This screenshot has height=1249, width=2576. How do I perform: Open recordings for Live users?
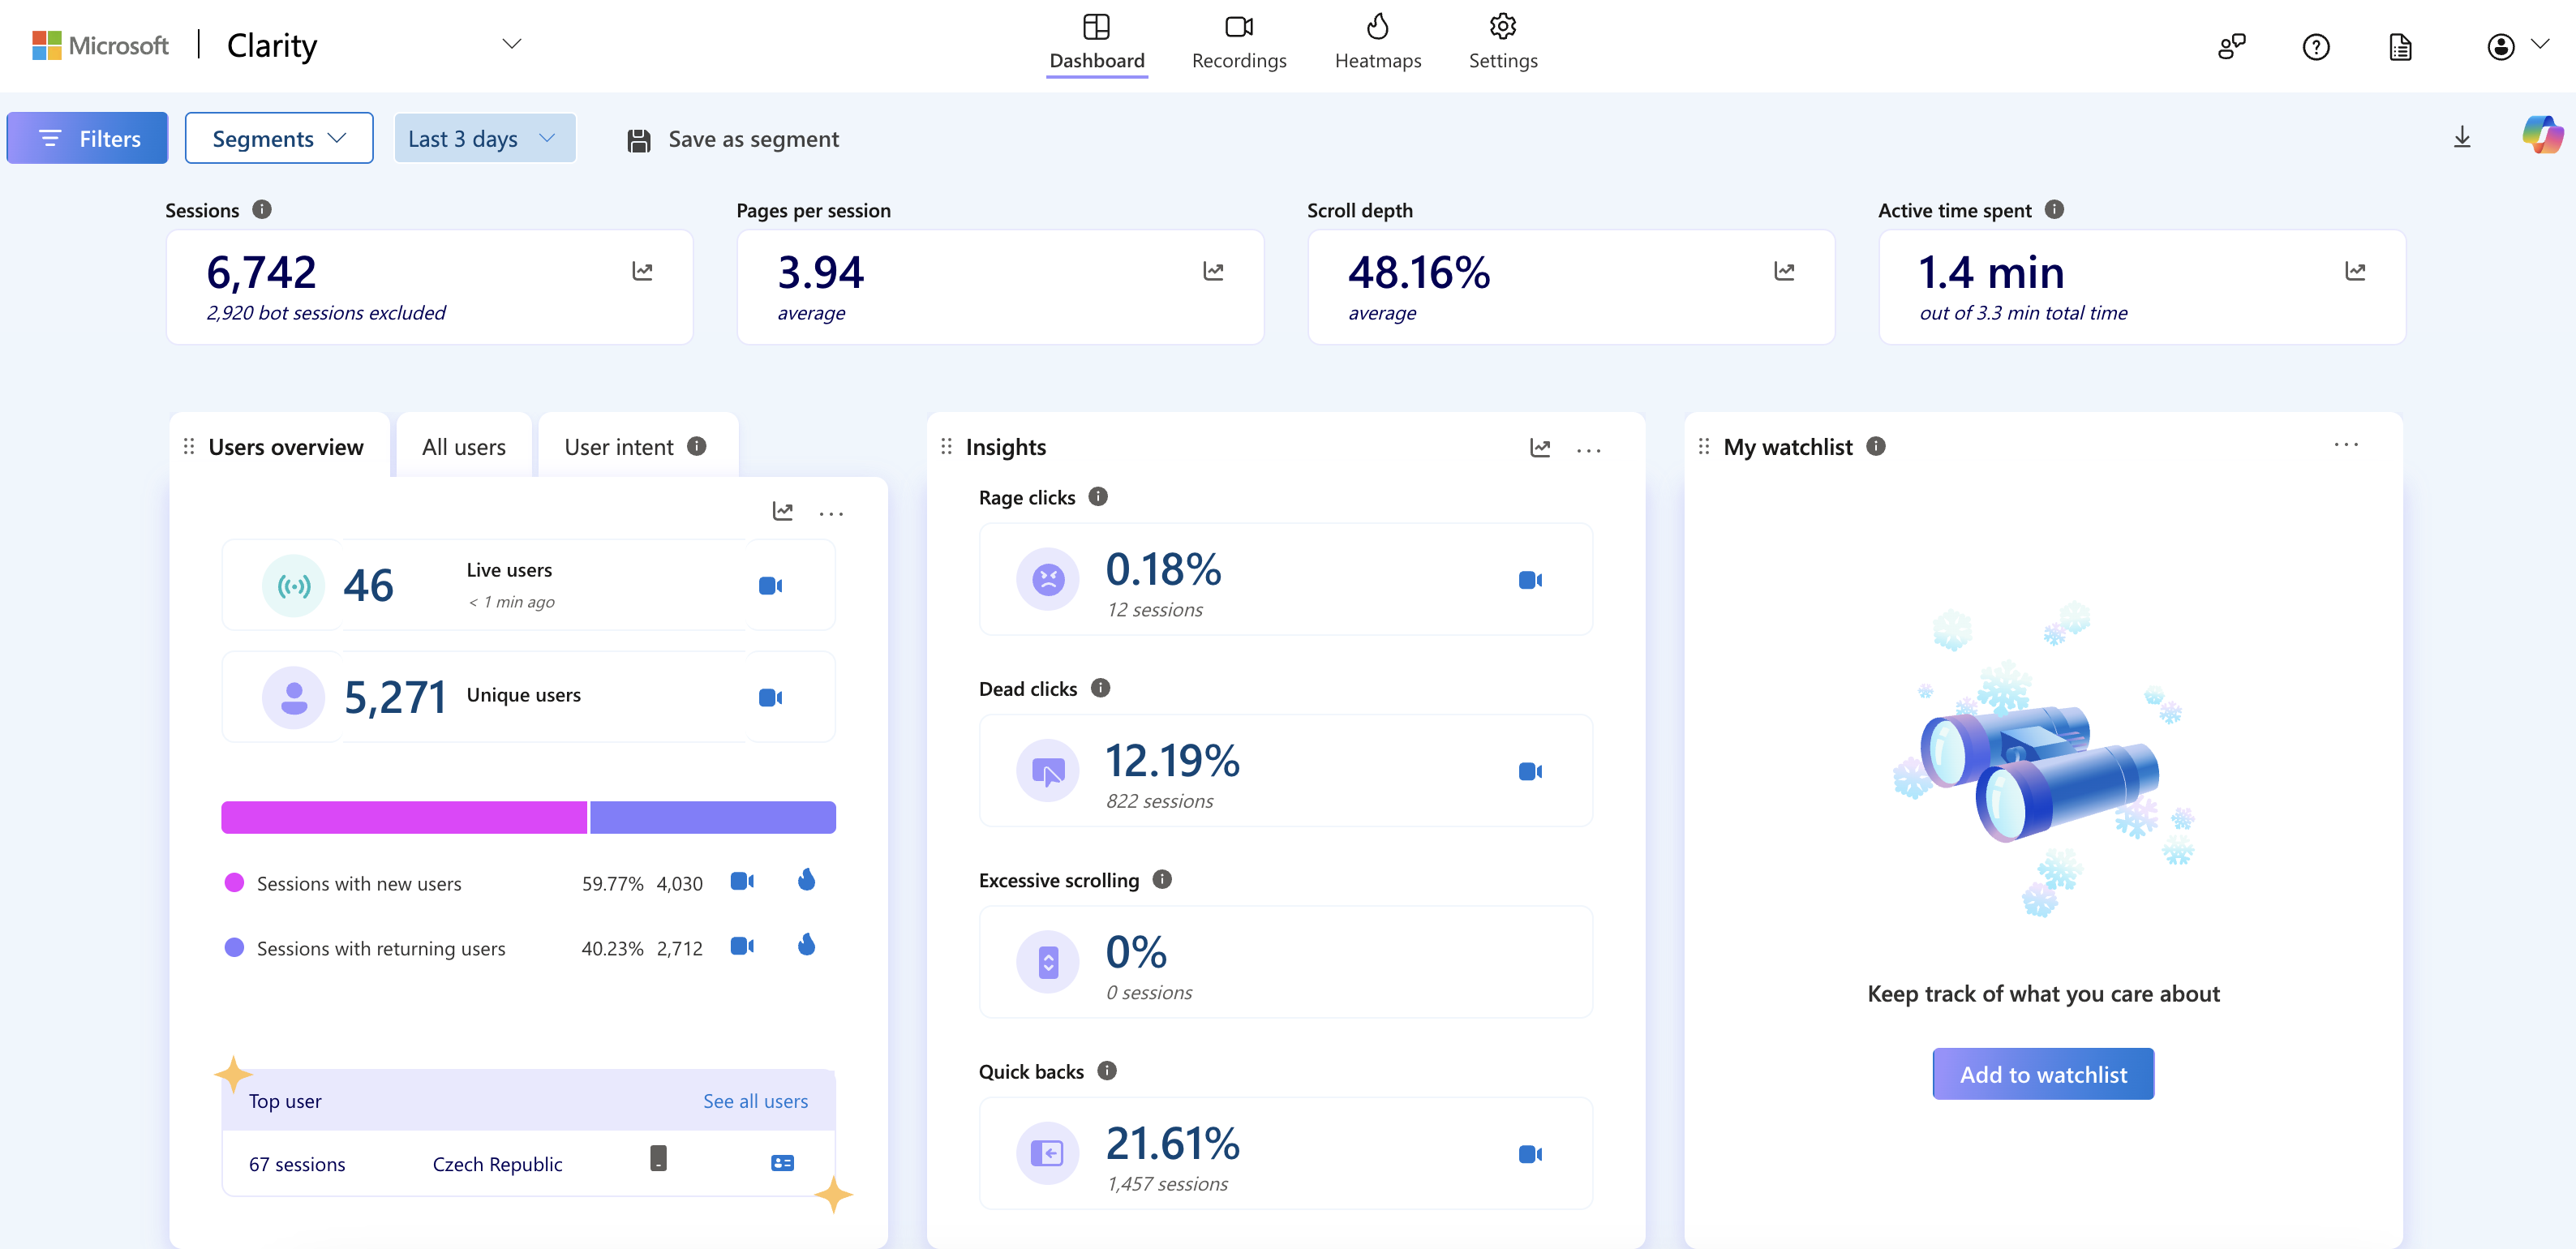769,586
